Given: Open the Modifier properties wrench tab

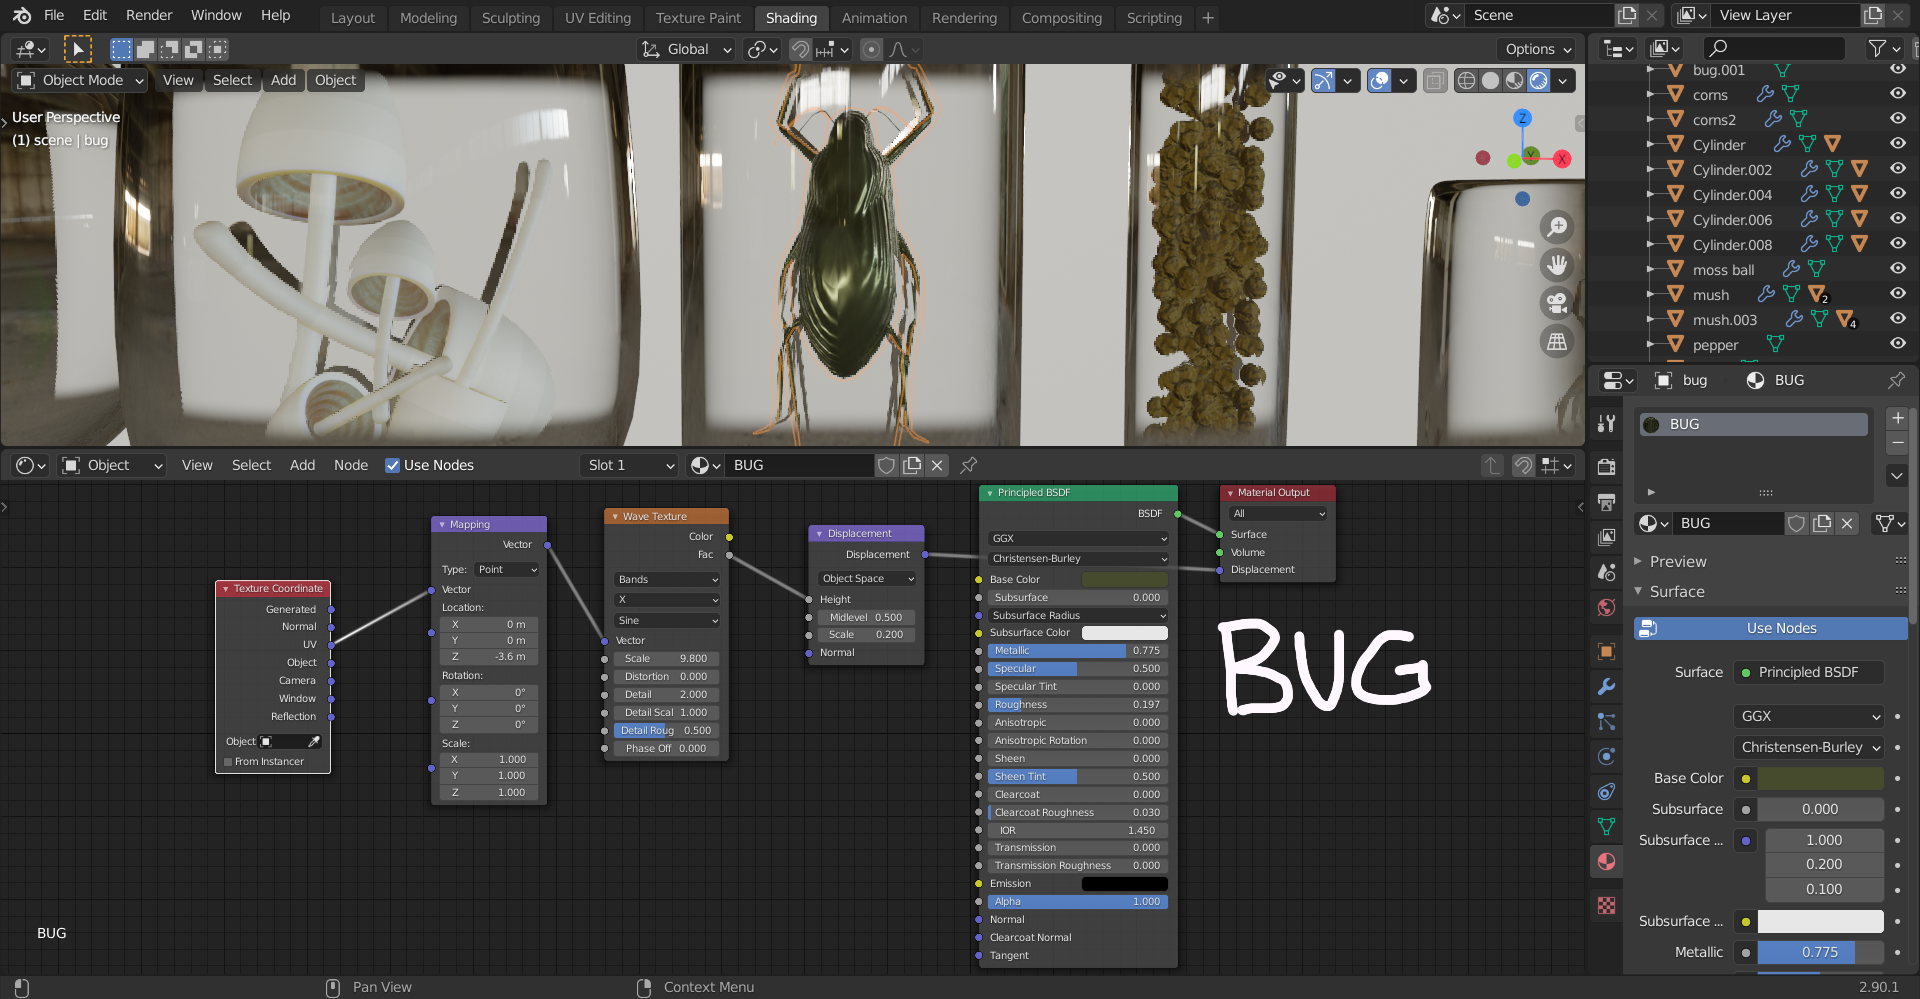Looking at the screenshot, I should tap(1606, 686).
